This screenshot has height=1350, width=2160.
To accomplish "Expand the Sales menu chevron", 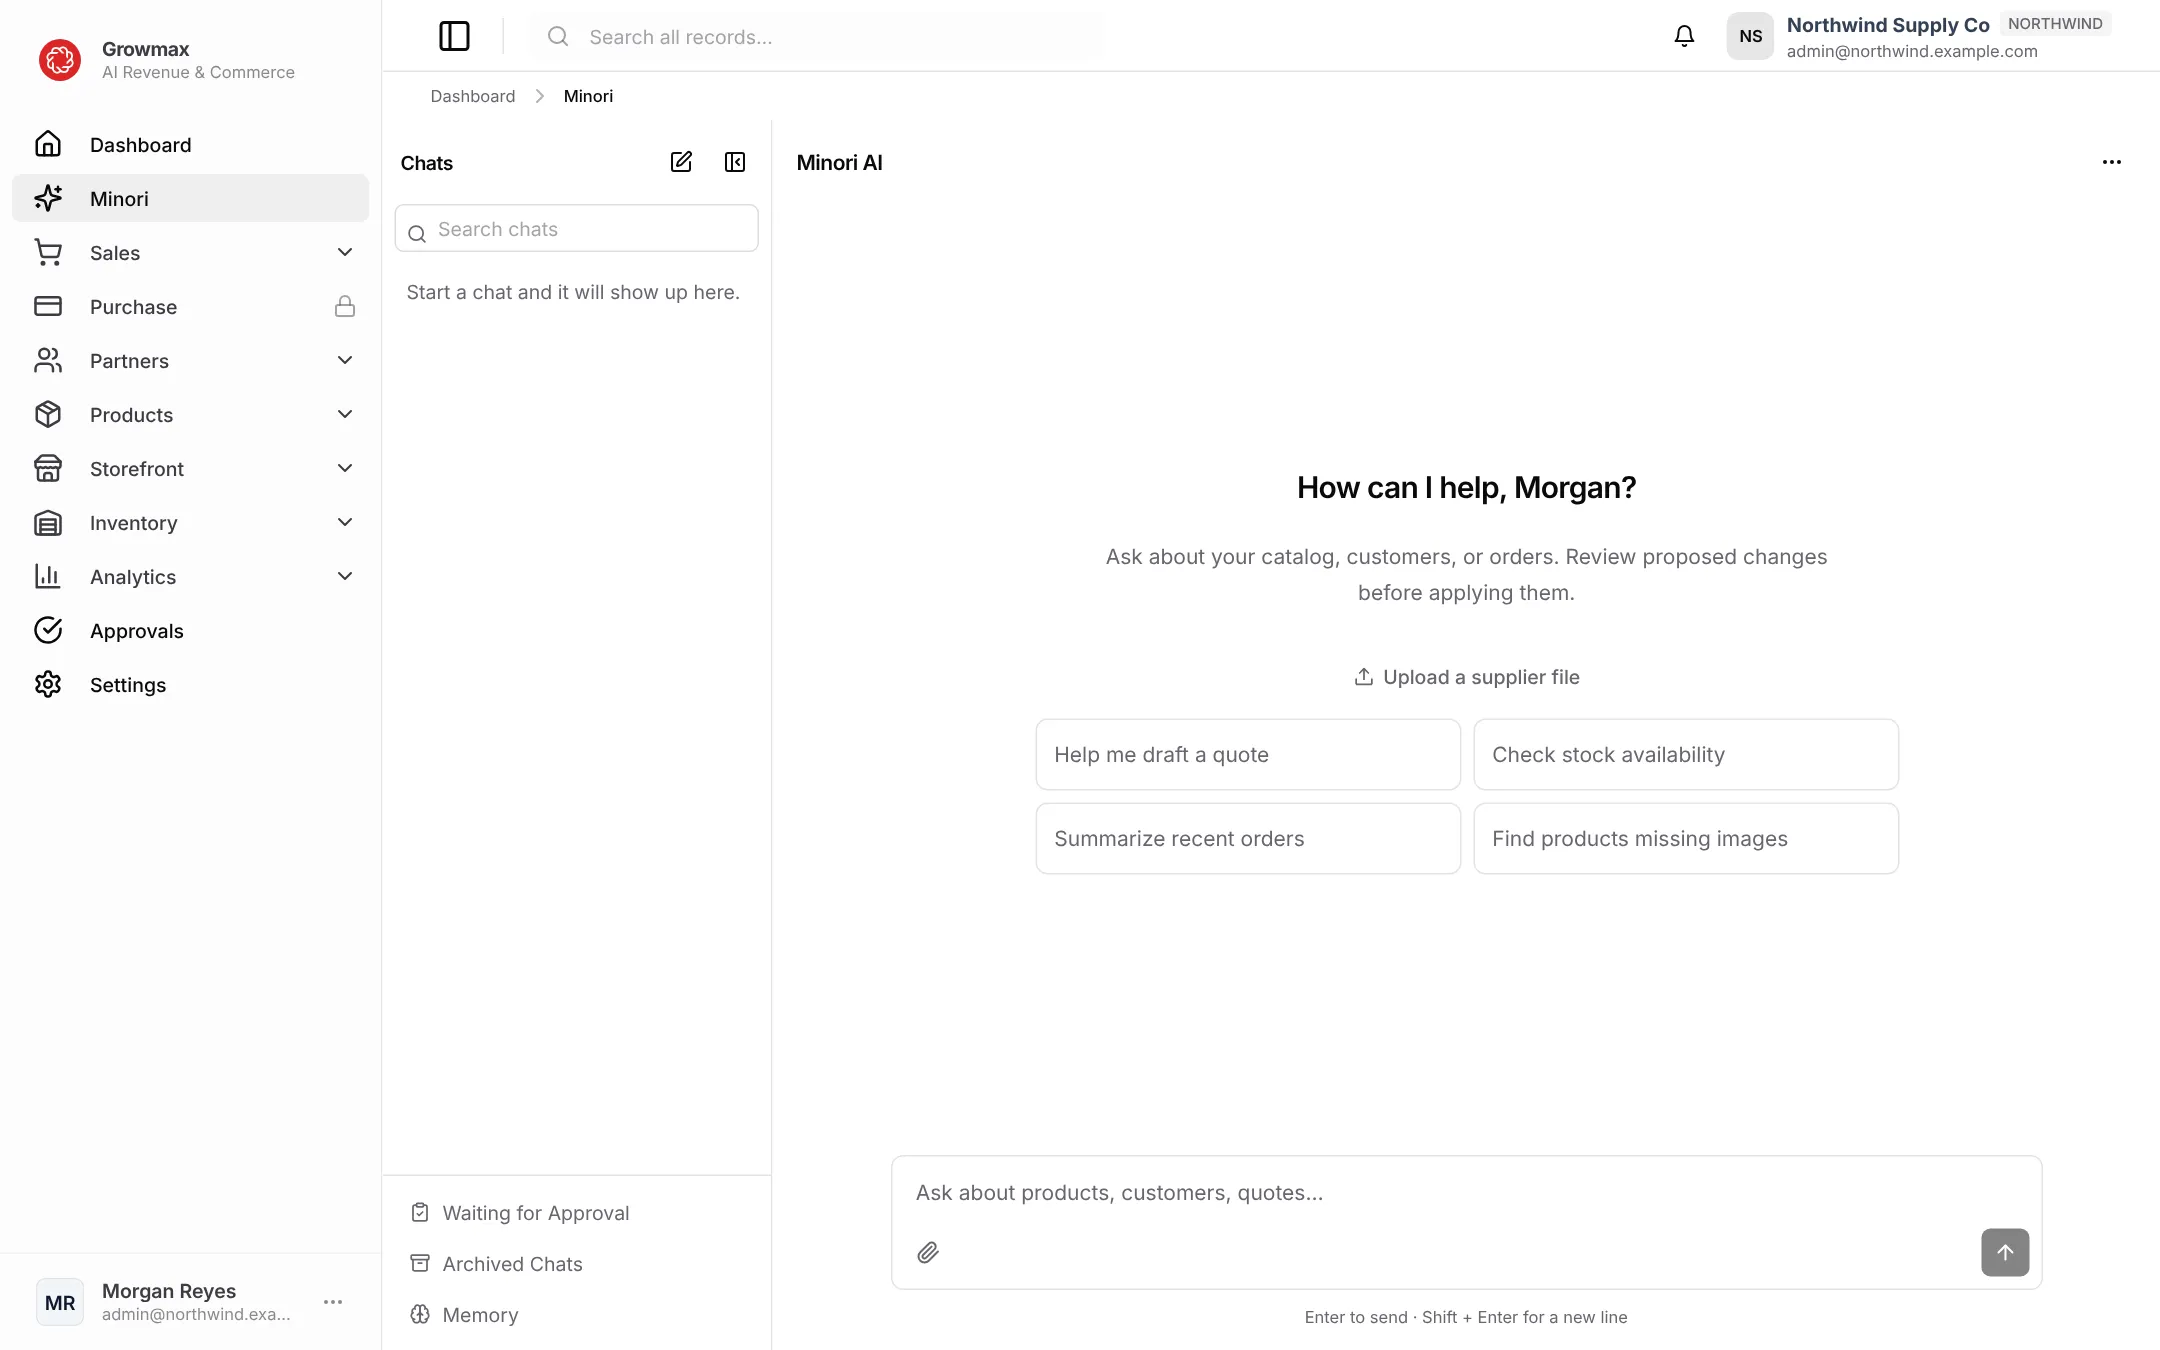I will 345,252.
